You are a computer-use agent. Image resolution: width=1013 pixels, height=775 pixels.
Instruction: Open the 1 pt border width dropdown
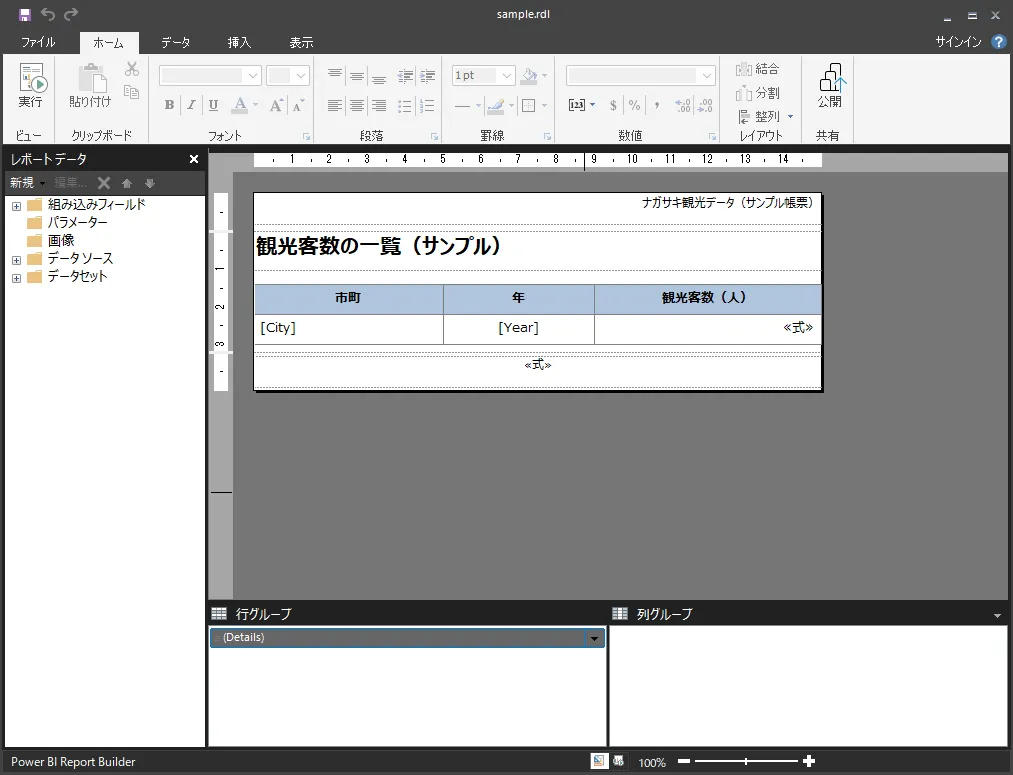pos(506,76)
